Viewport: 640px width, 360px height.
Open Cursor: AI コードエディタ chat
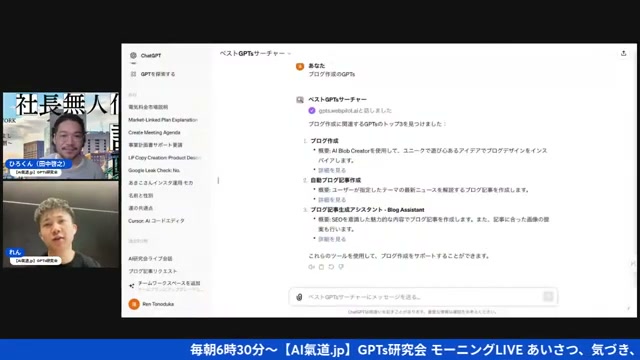pyautogui.click(x=156, y=221)
